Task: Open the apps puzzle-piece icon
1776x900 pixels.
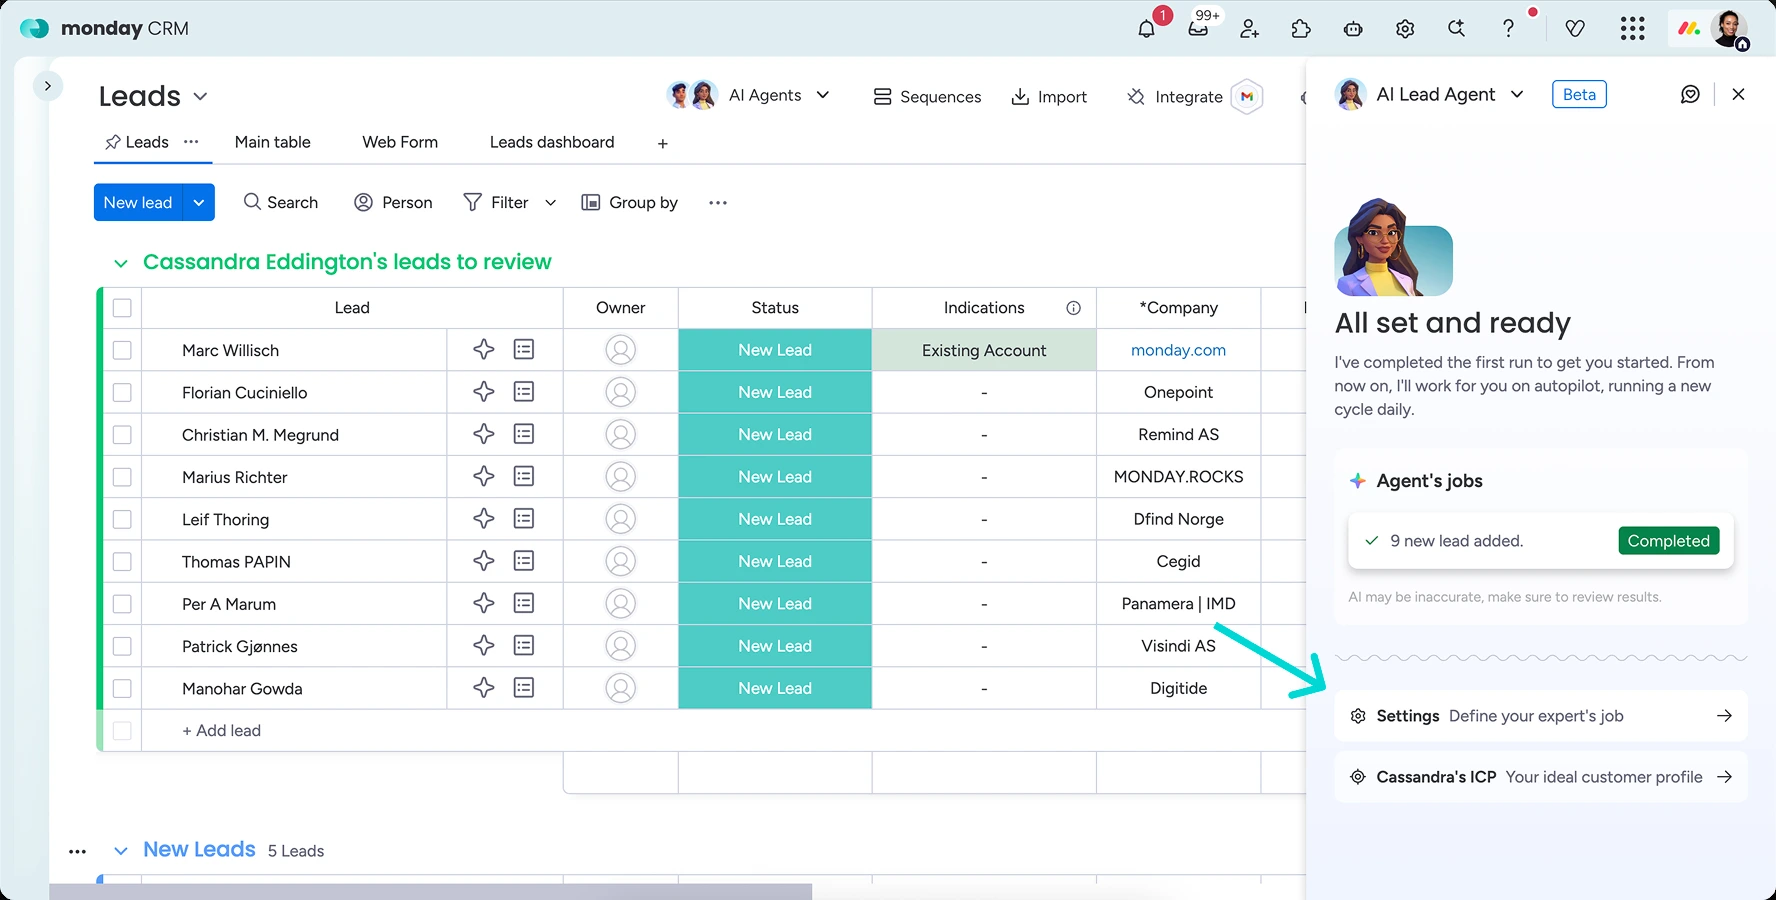Action: click(x=1301, y=29)
